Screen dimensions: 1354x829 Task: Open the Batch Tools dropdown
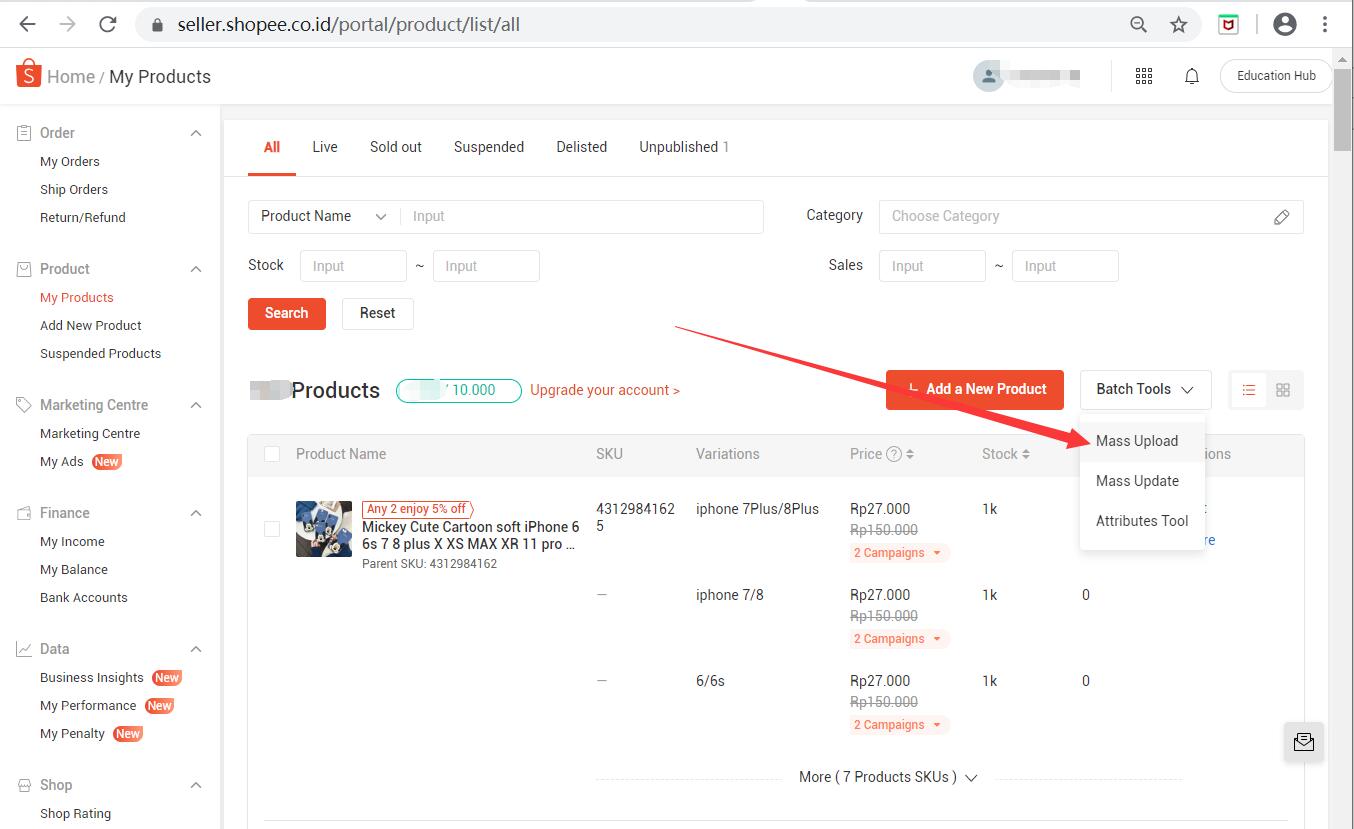click(1145, 390)
